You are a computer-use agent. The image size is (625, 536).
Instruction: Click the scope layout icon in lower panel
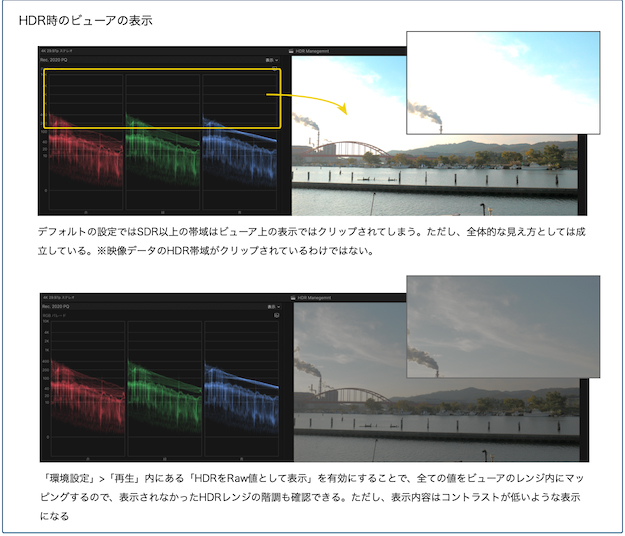click(276, 316)
